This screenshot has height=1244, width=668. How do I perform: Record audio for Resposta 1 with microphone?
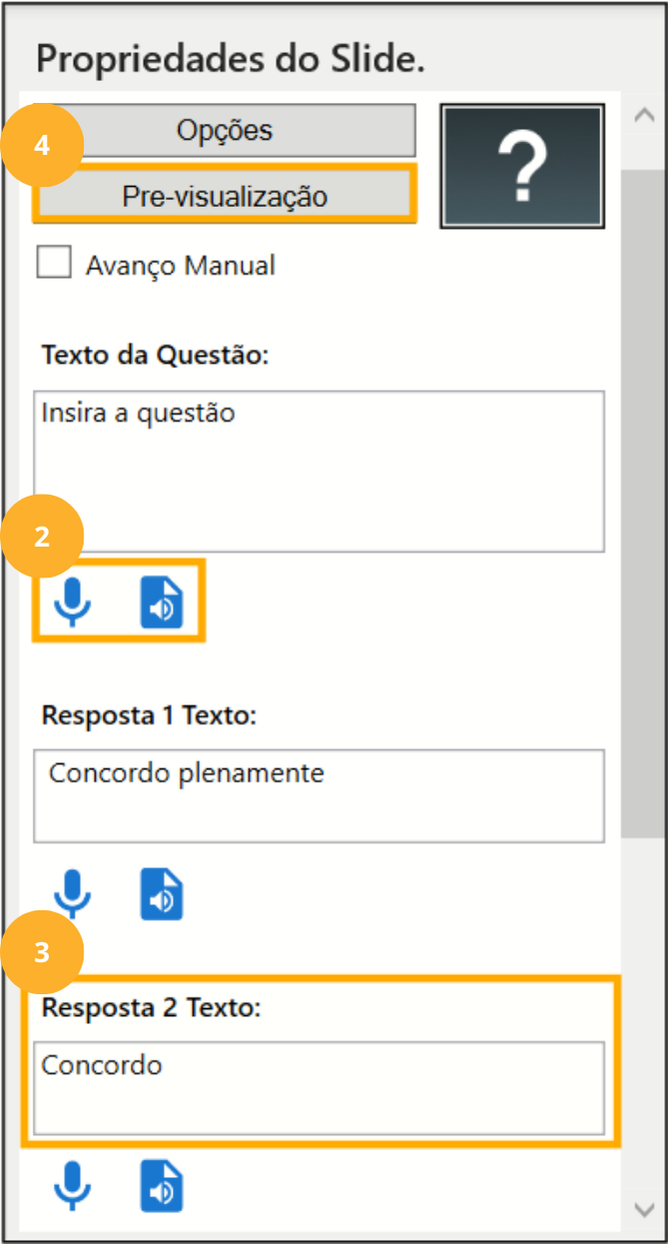[72, 893]
